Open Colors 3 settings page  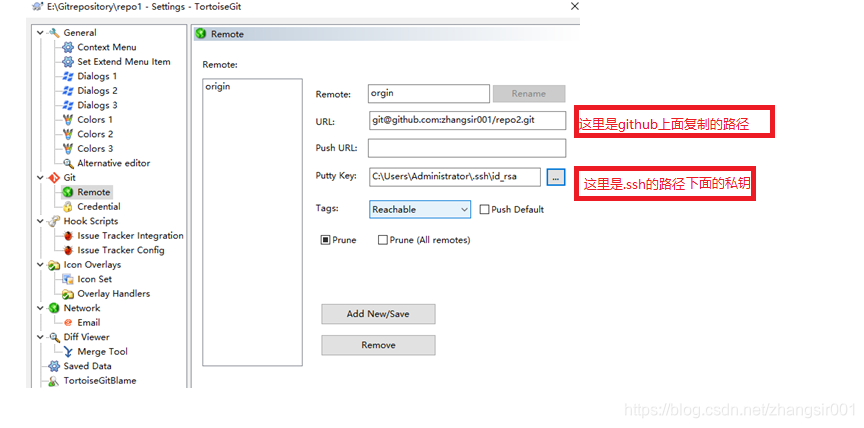pos(95,148)
